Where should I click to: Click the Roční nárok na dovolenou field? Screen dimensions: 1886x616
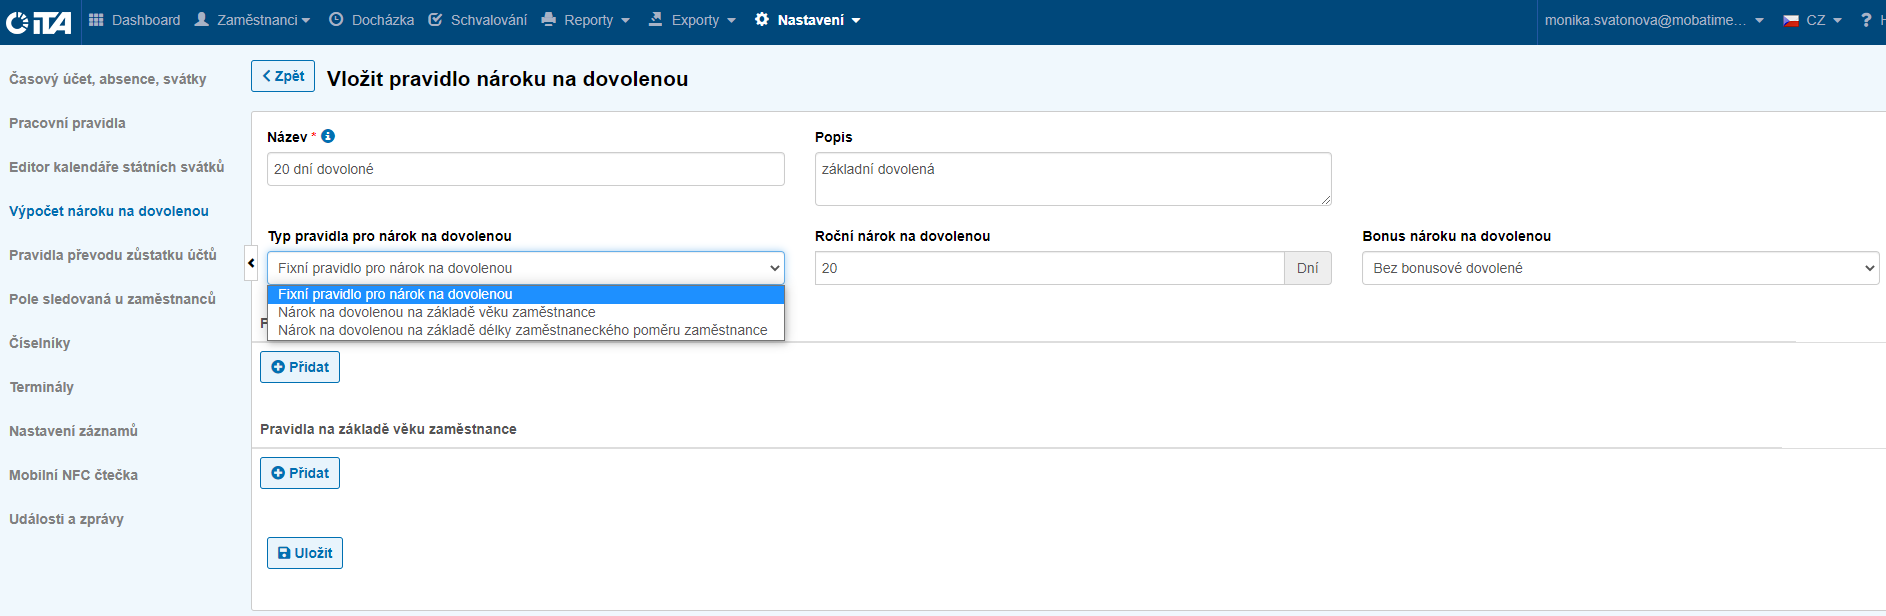point(1049,268)
